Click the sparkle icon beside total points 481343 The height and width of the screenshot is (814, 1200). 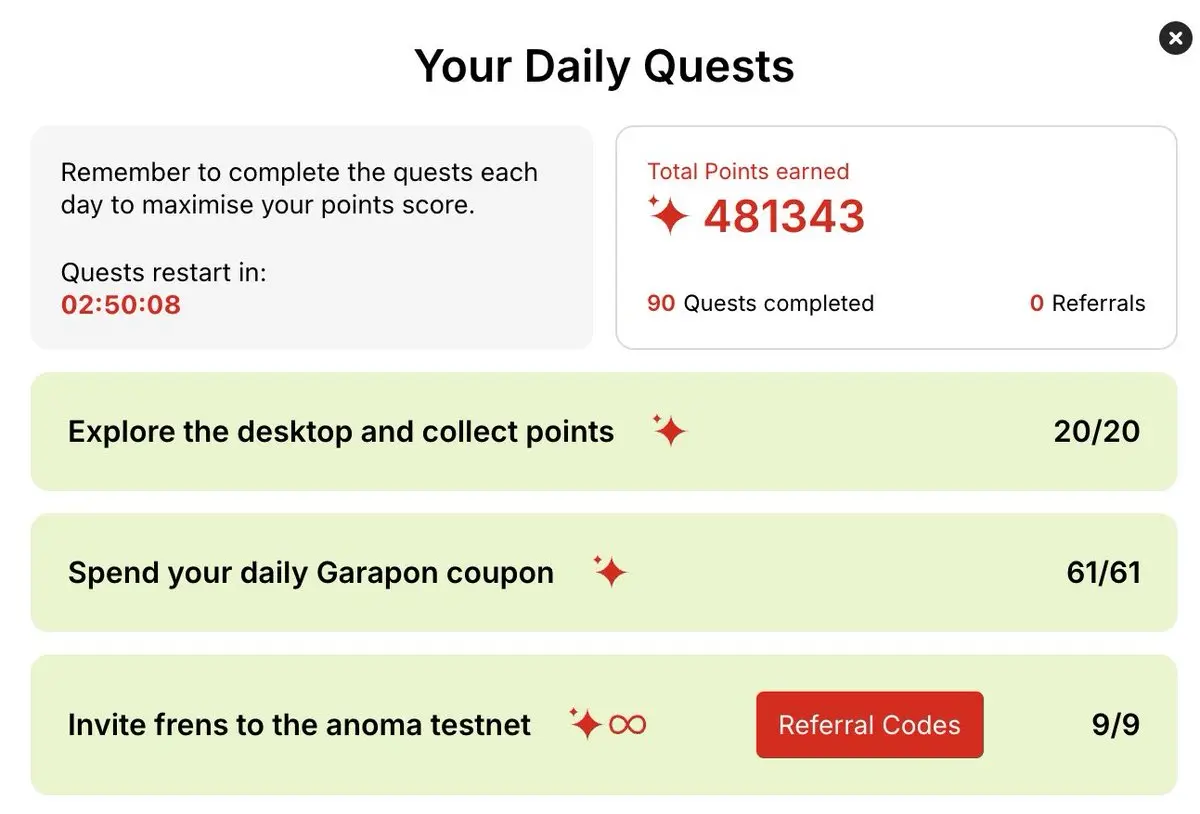click(667, 216)
